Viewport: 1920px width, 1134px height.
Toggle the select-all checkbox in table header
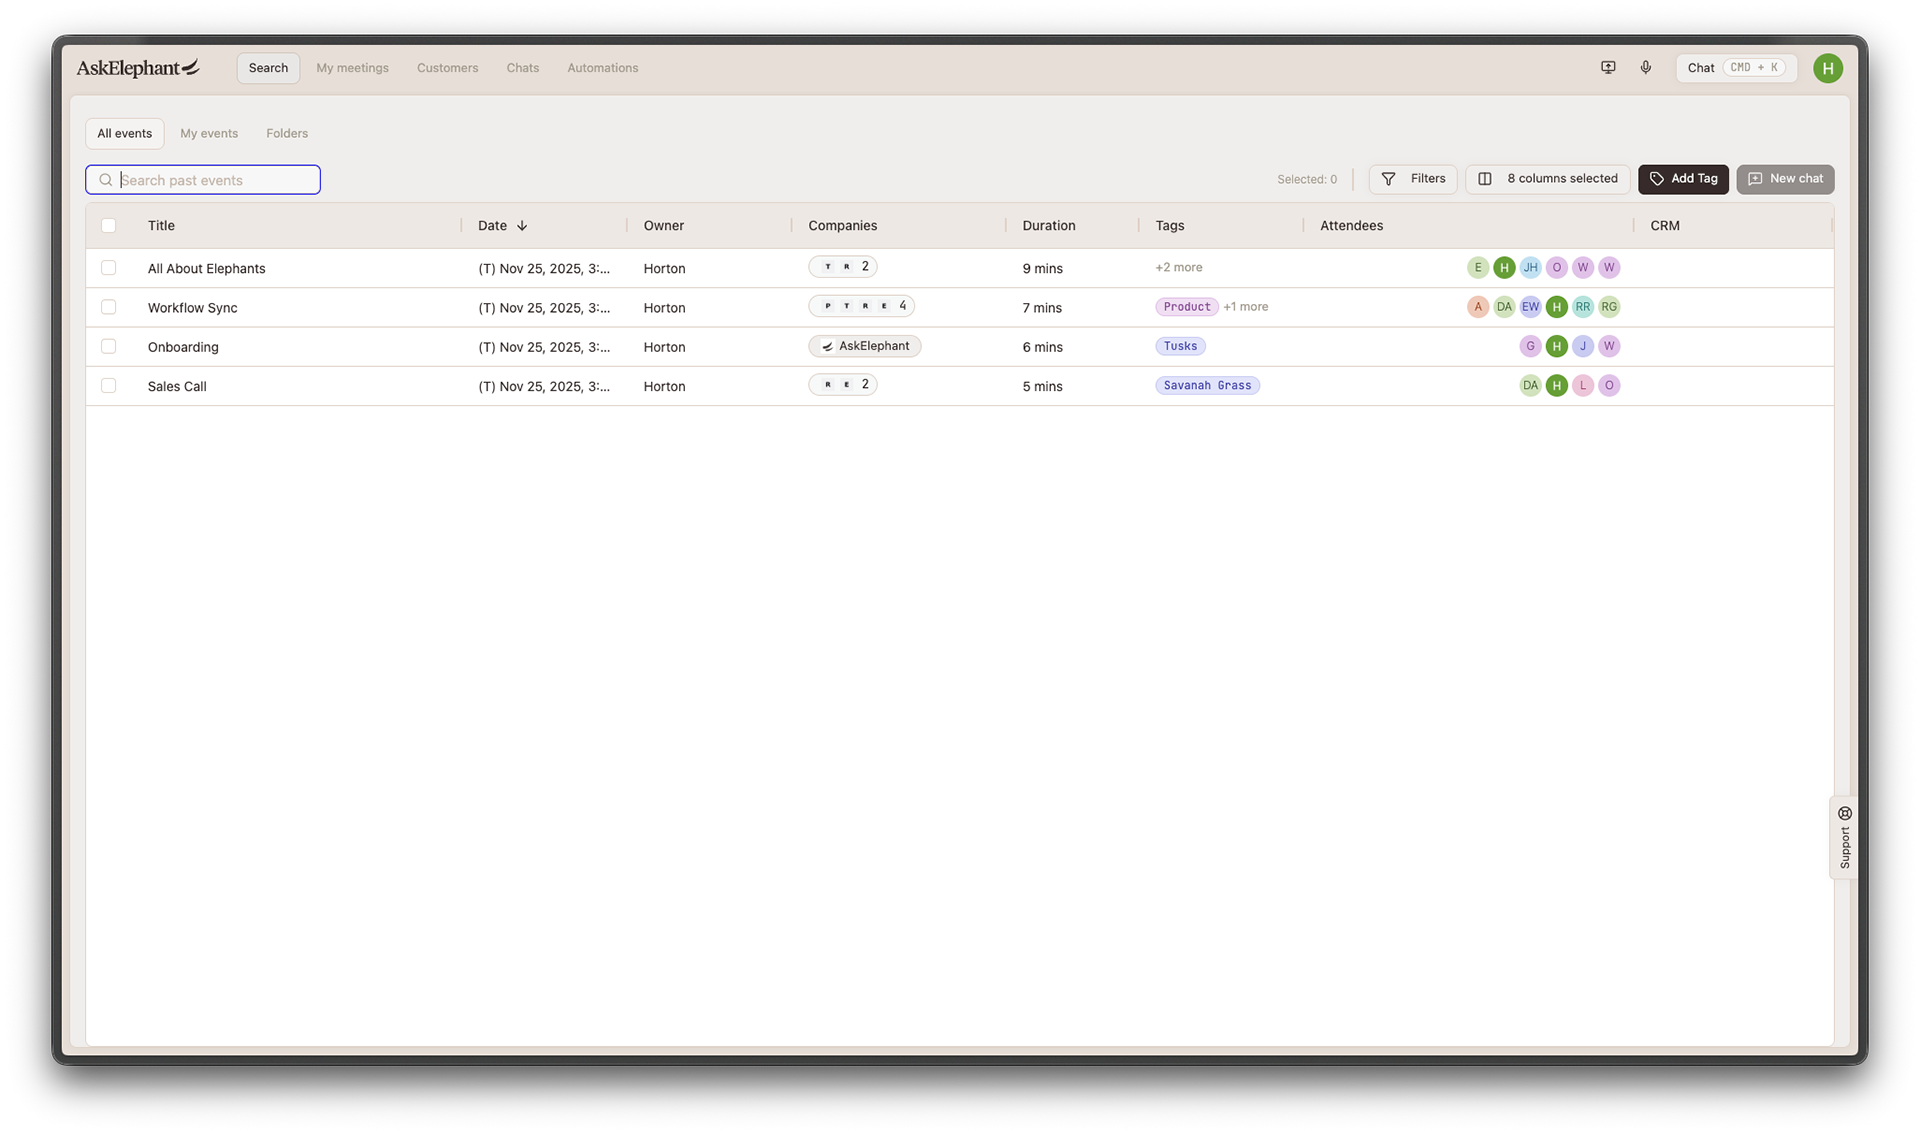[x=109, y=226]
